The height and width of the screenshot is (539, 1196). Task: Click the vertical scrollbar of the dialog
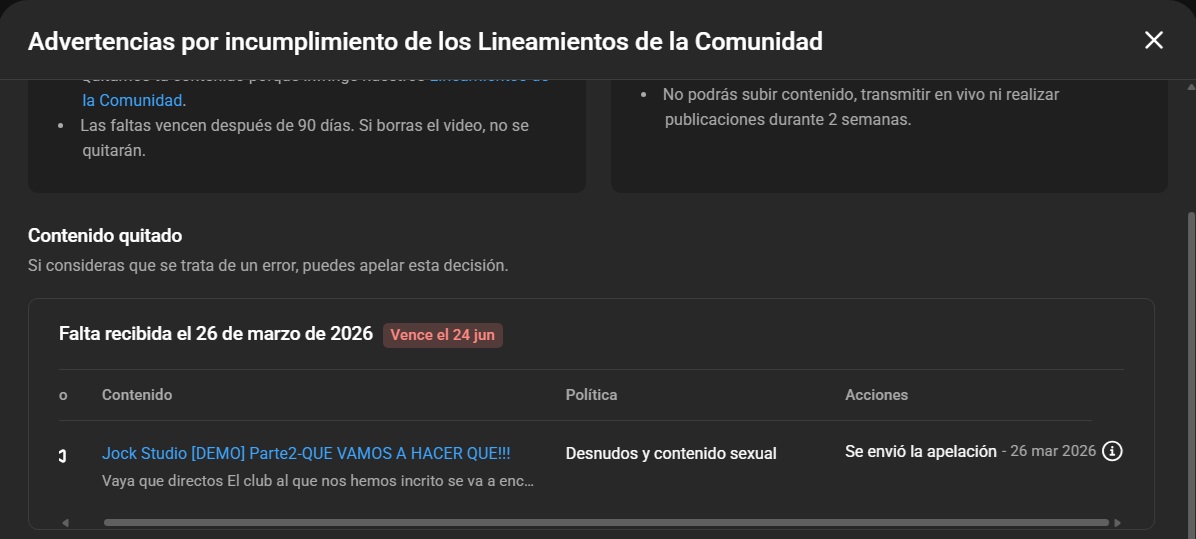(x=1190, y=374)
